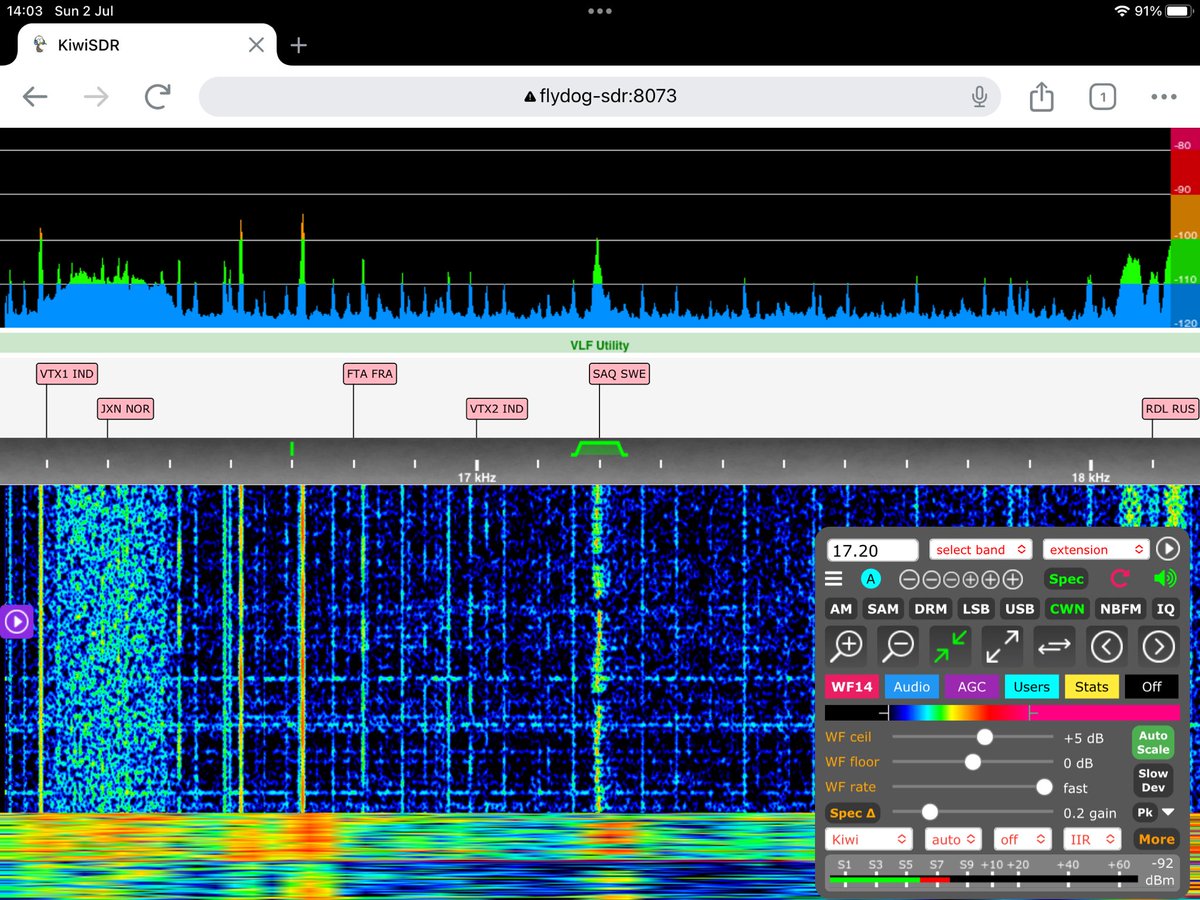Open the 'auto' dropdown
The image size is (1200, 900).
click(953, 840)
